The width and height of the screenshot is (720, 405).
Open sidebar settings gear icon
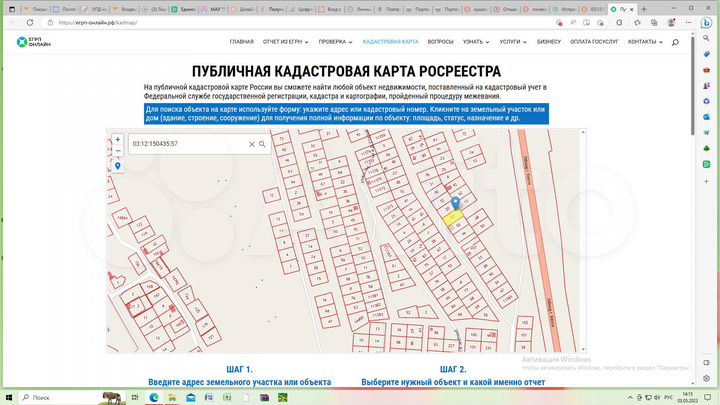[706, 378]
